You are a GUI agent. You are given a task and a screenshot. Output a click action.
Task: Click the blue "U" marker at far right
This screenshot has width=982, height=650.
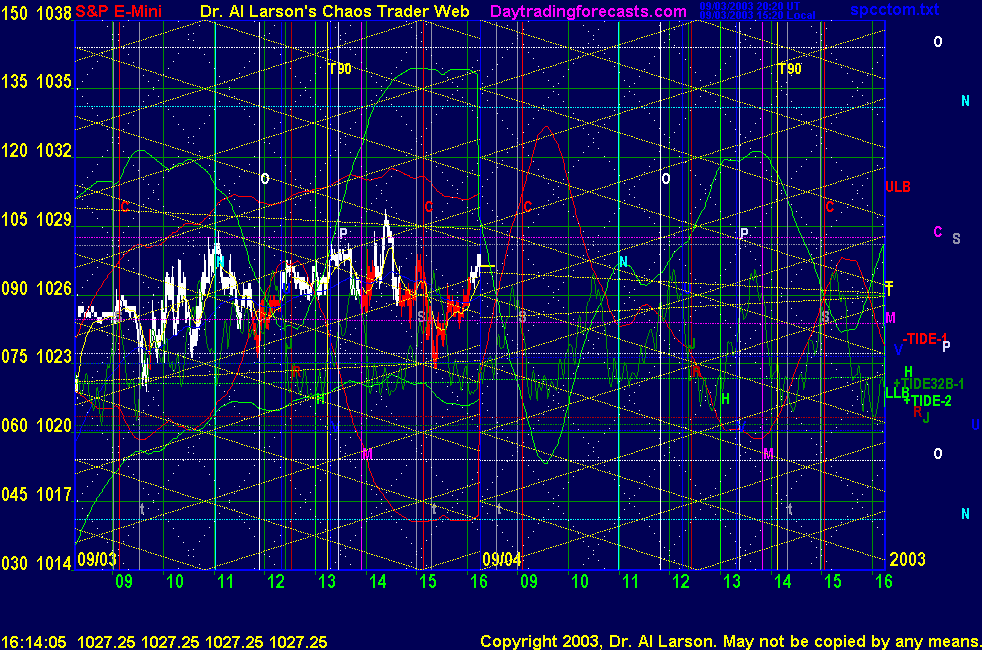(975, 425)
